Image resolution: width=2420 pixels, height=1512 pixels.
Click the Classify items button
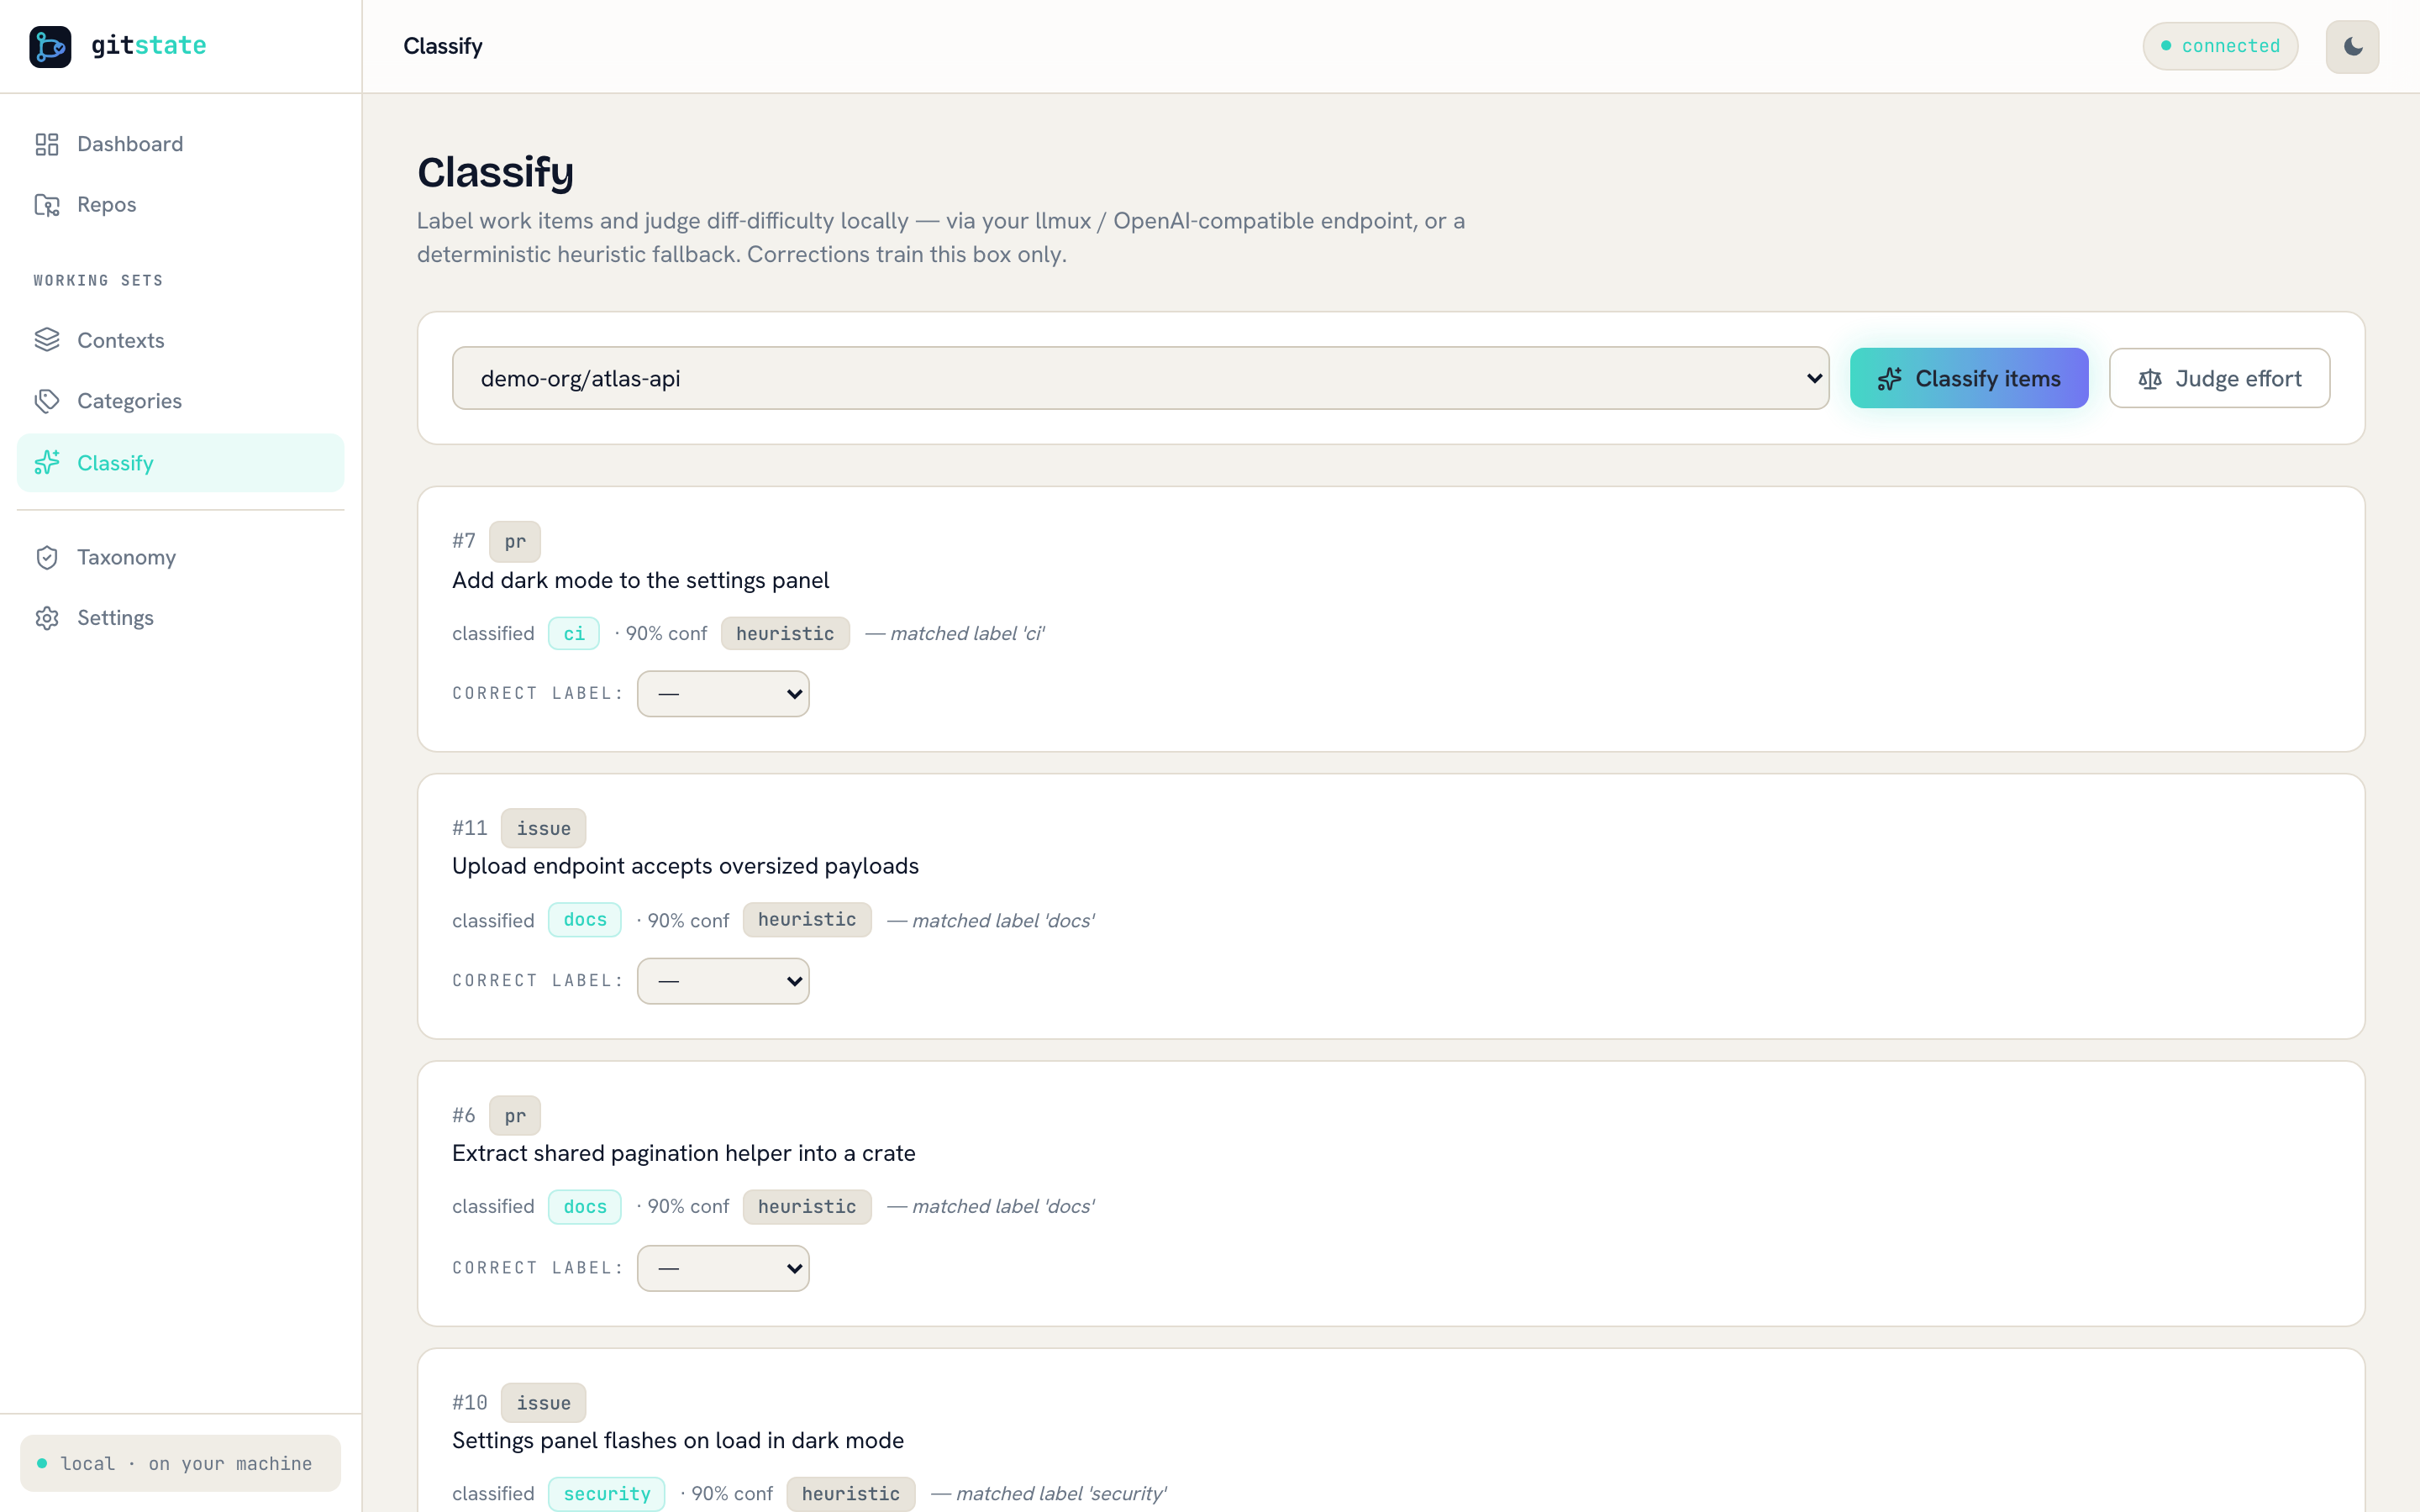tap(1969, 378)
